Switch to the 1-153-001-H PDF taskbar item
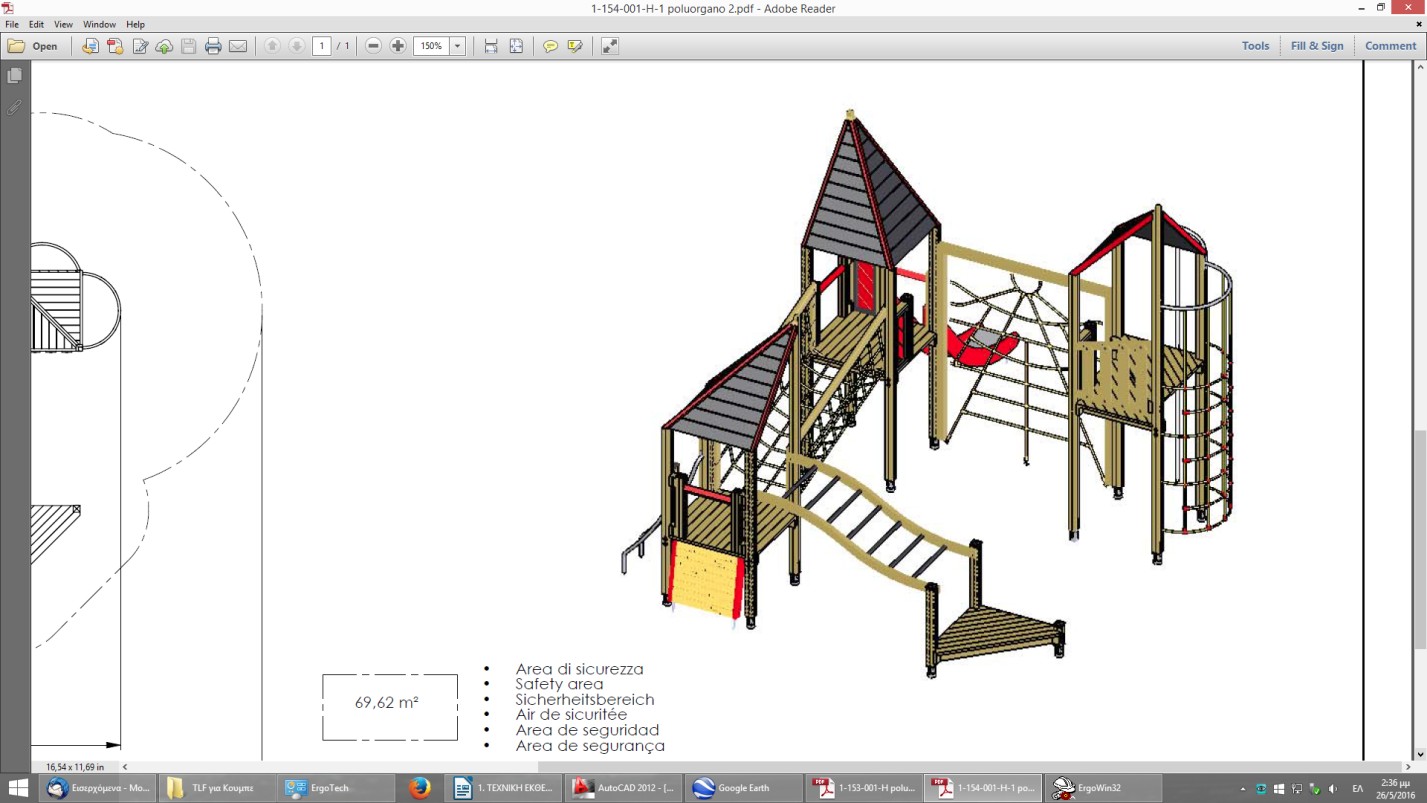The height and width of the screenshot is (803, 1427). point(864,788)
